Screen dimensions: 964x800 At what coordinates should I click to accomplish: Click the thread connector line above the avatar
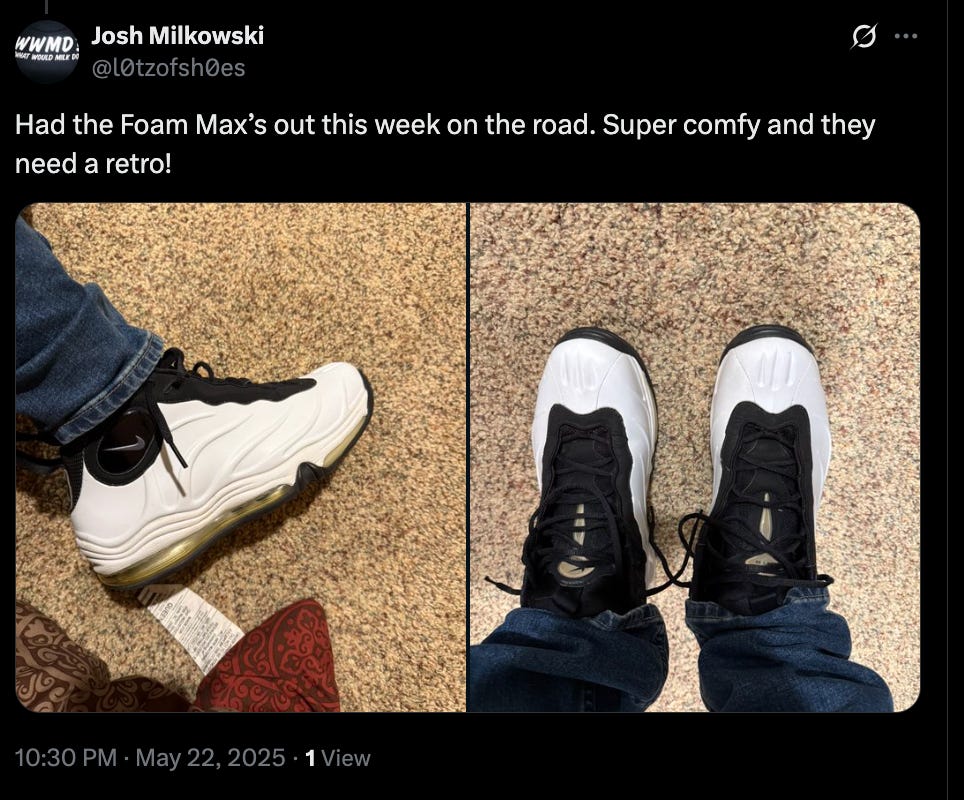(47, 7)
